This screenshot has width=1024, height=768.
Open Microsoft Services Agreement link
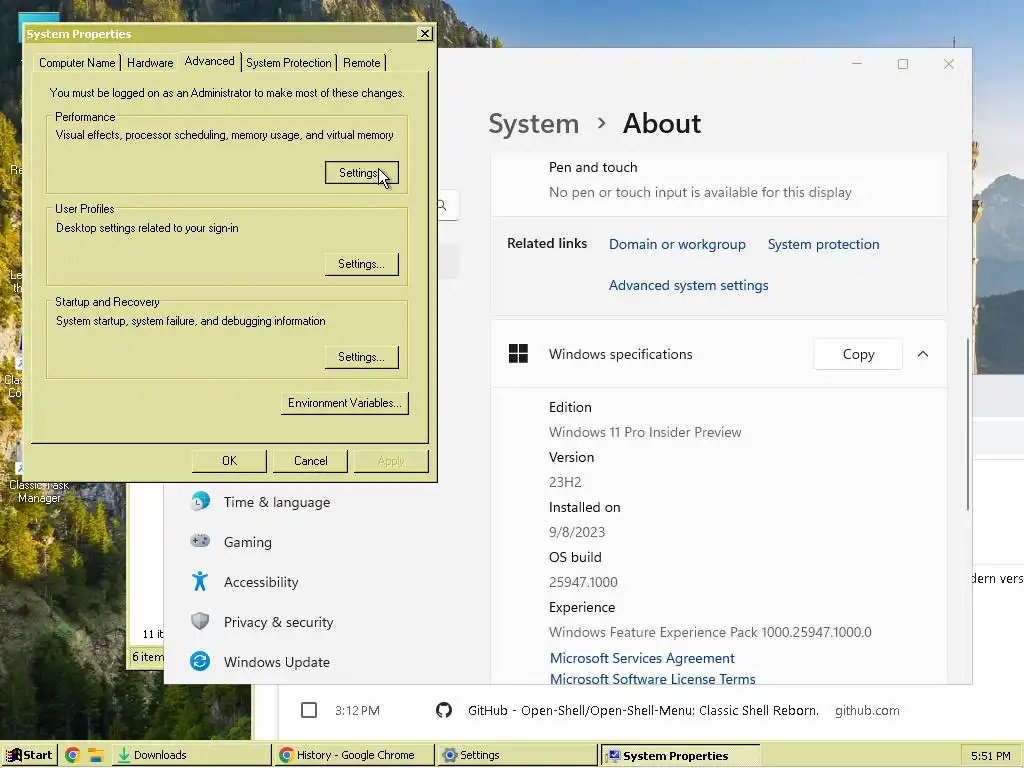pyautogui.click(x=642, y=658)
